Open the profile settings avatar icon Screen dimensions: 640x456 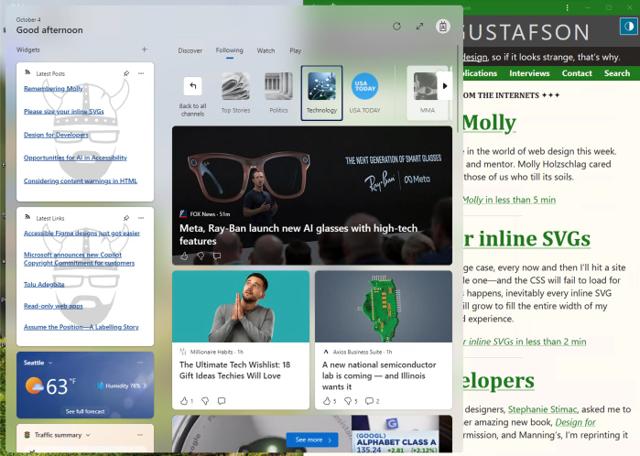(443, 26)
